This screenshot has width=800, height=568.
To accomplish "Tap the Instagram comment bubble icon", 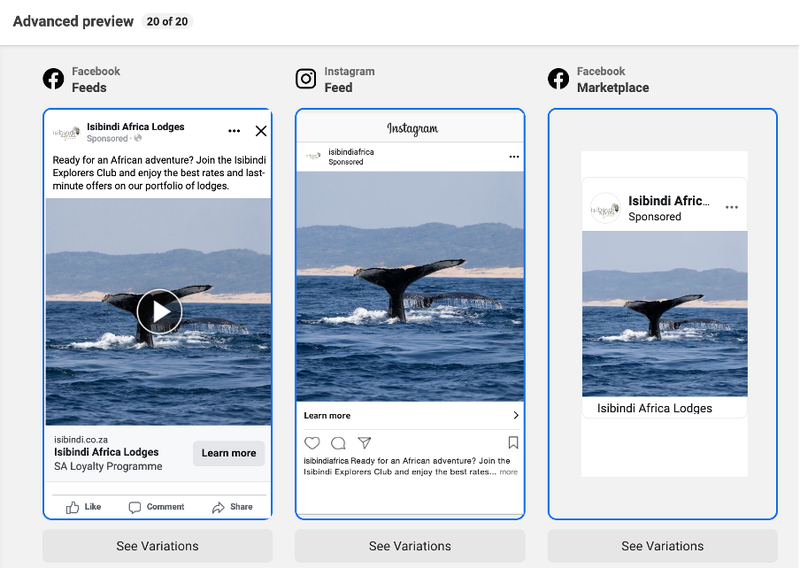I will pyautogui.click(x=338, y=443).
